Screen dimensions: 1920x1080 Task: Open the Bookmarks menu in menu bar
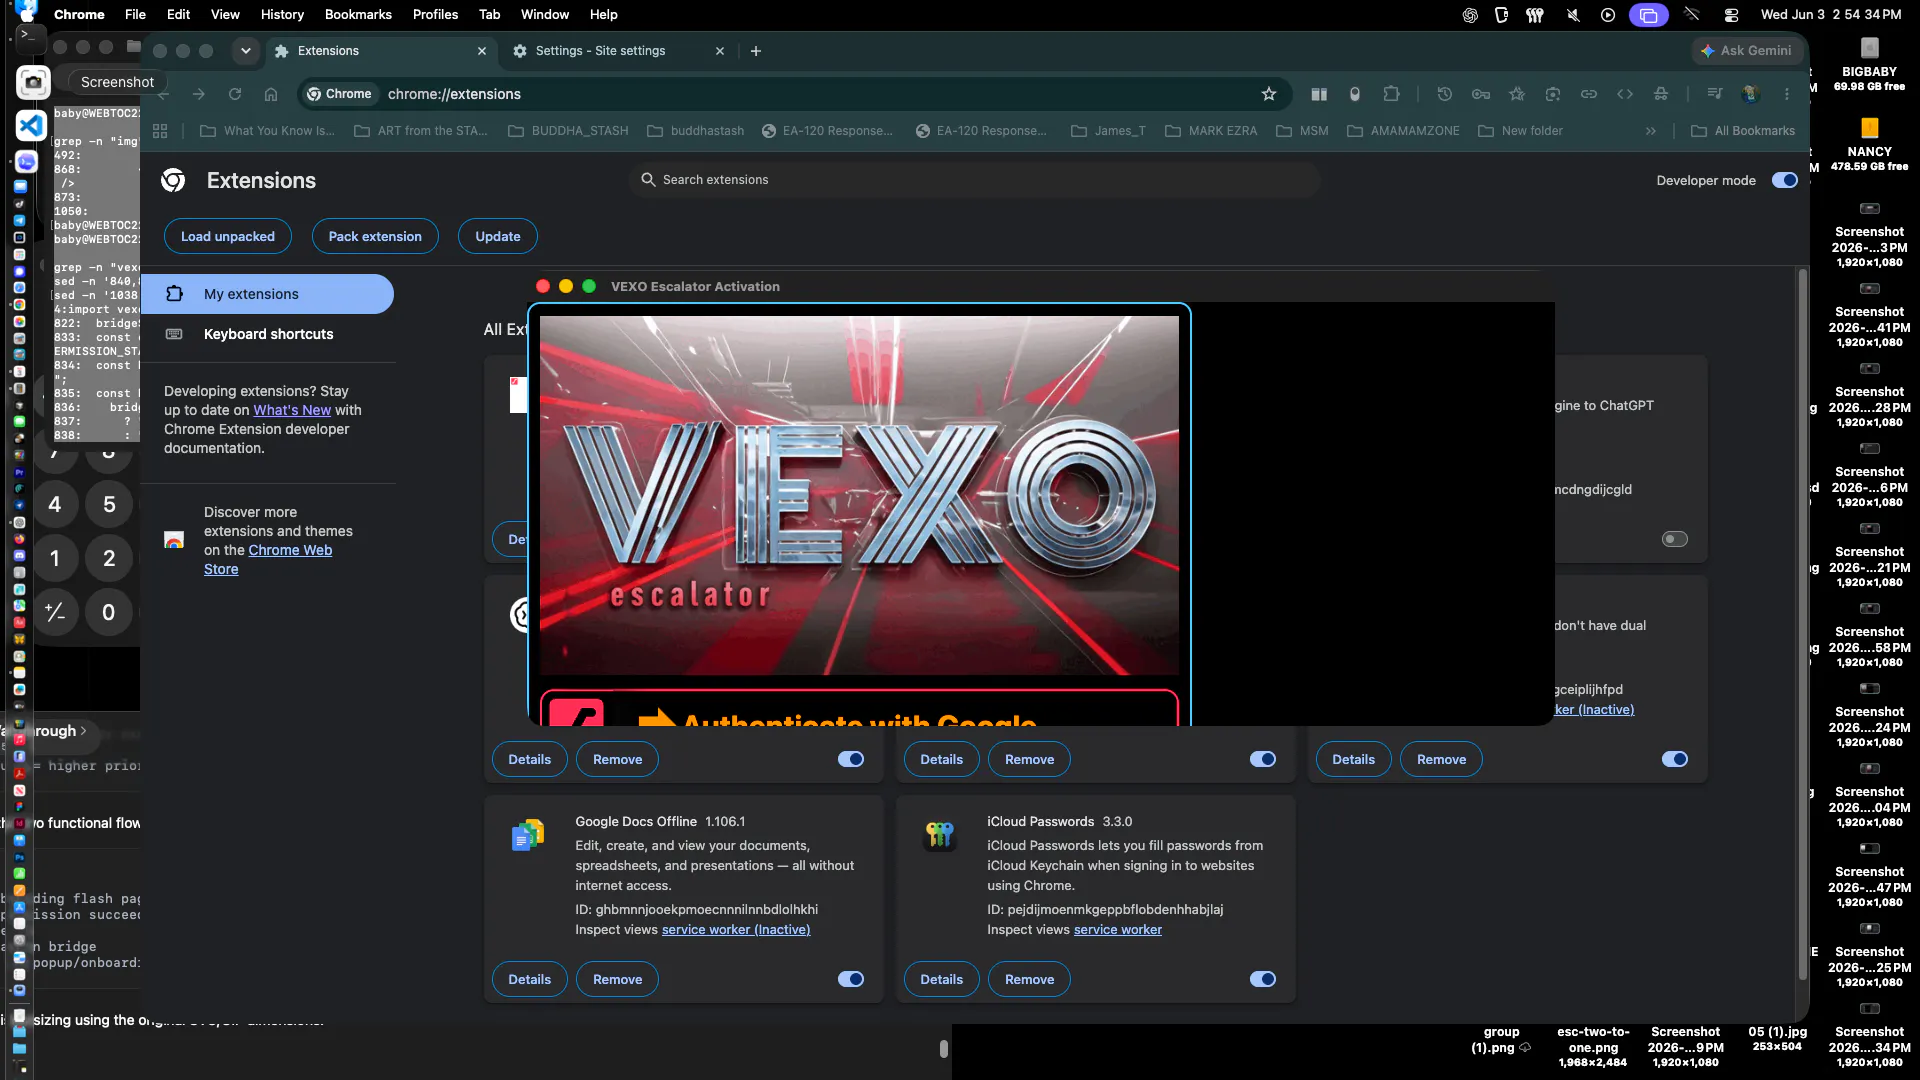358,15
